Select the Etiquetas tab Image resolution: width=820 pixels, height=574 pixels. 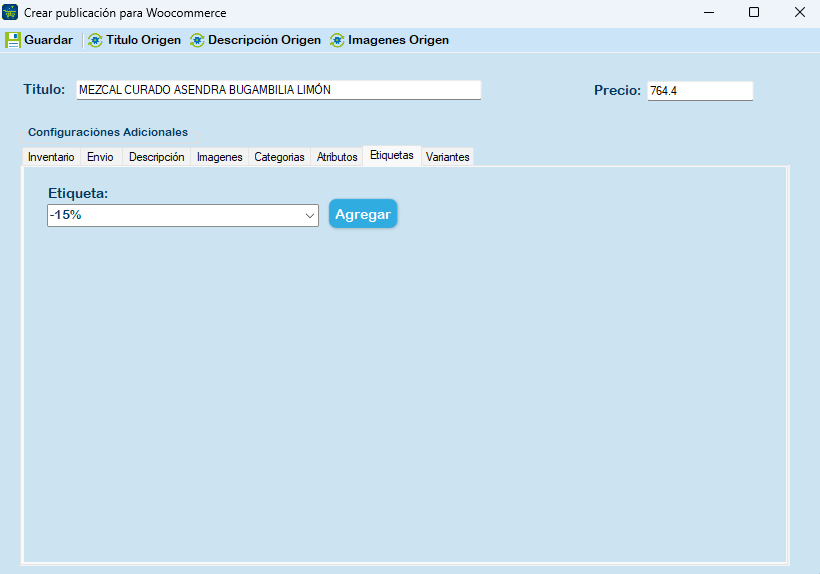[x=391, y=155]
